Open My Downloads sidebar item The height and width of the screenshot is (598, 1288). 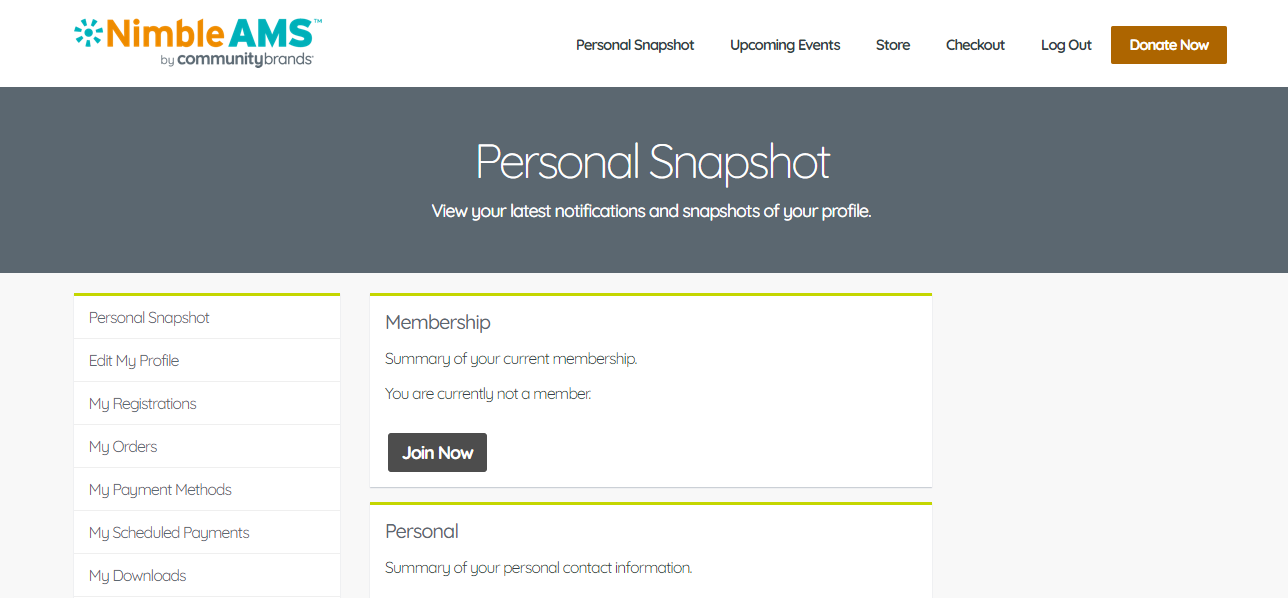[137, 576]
